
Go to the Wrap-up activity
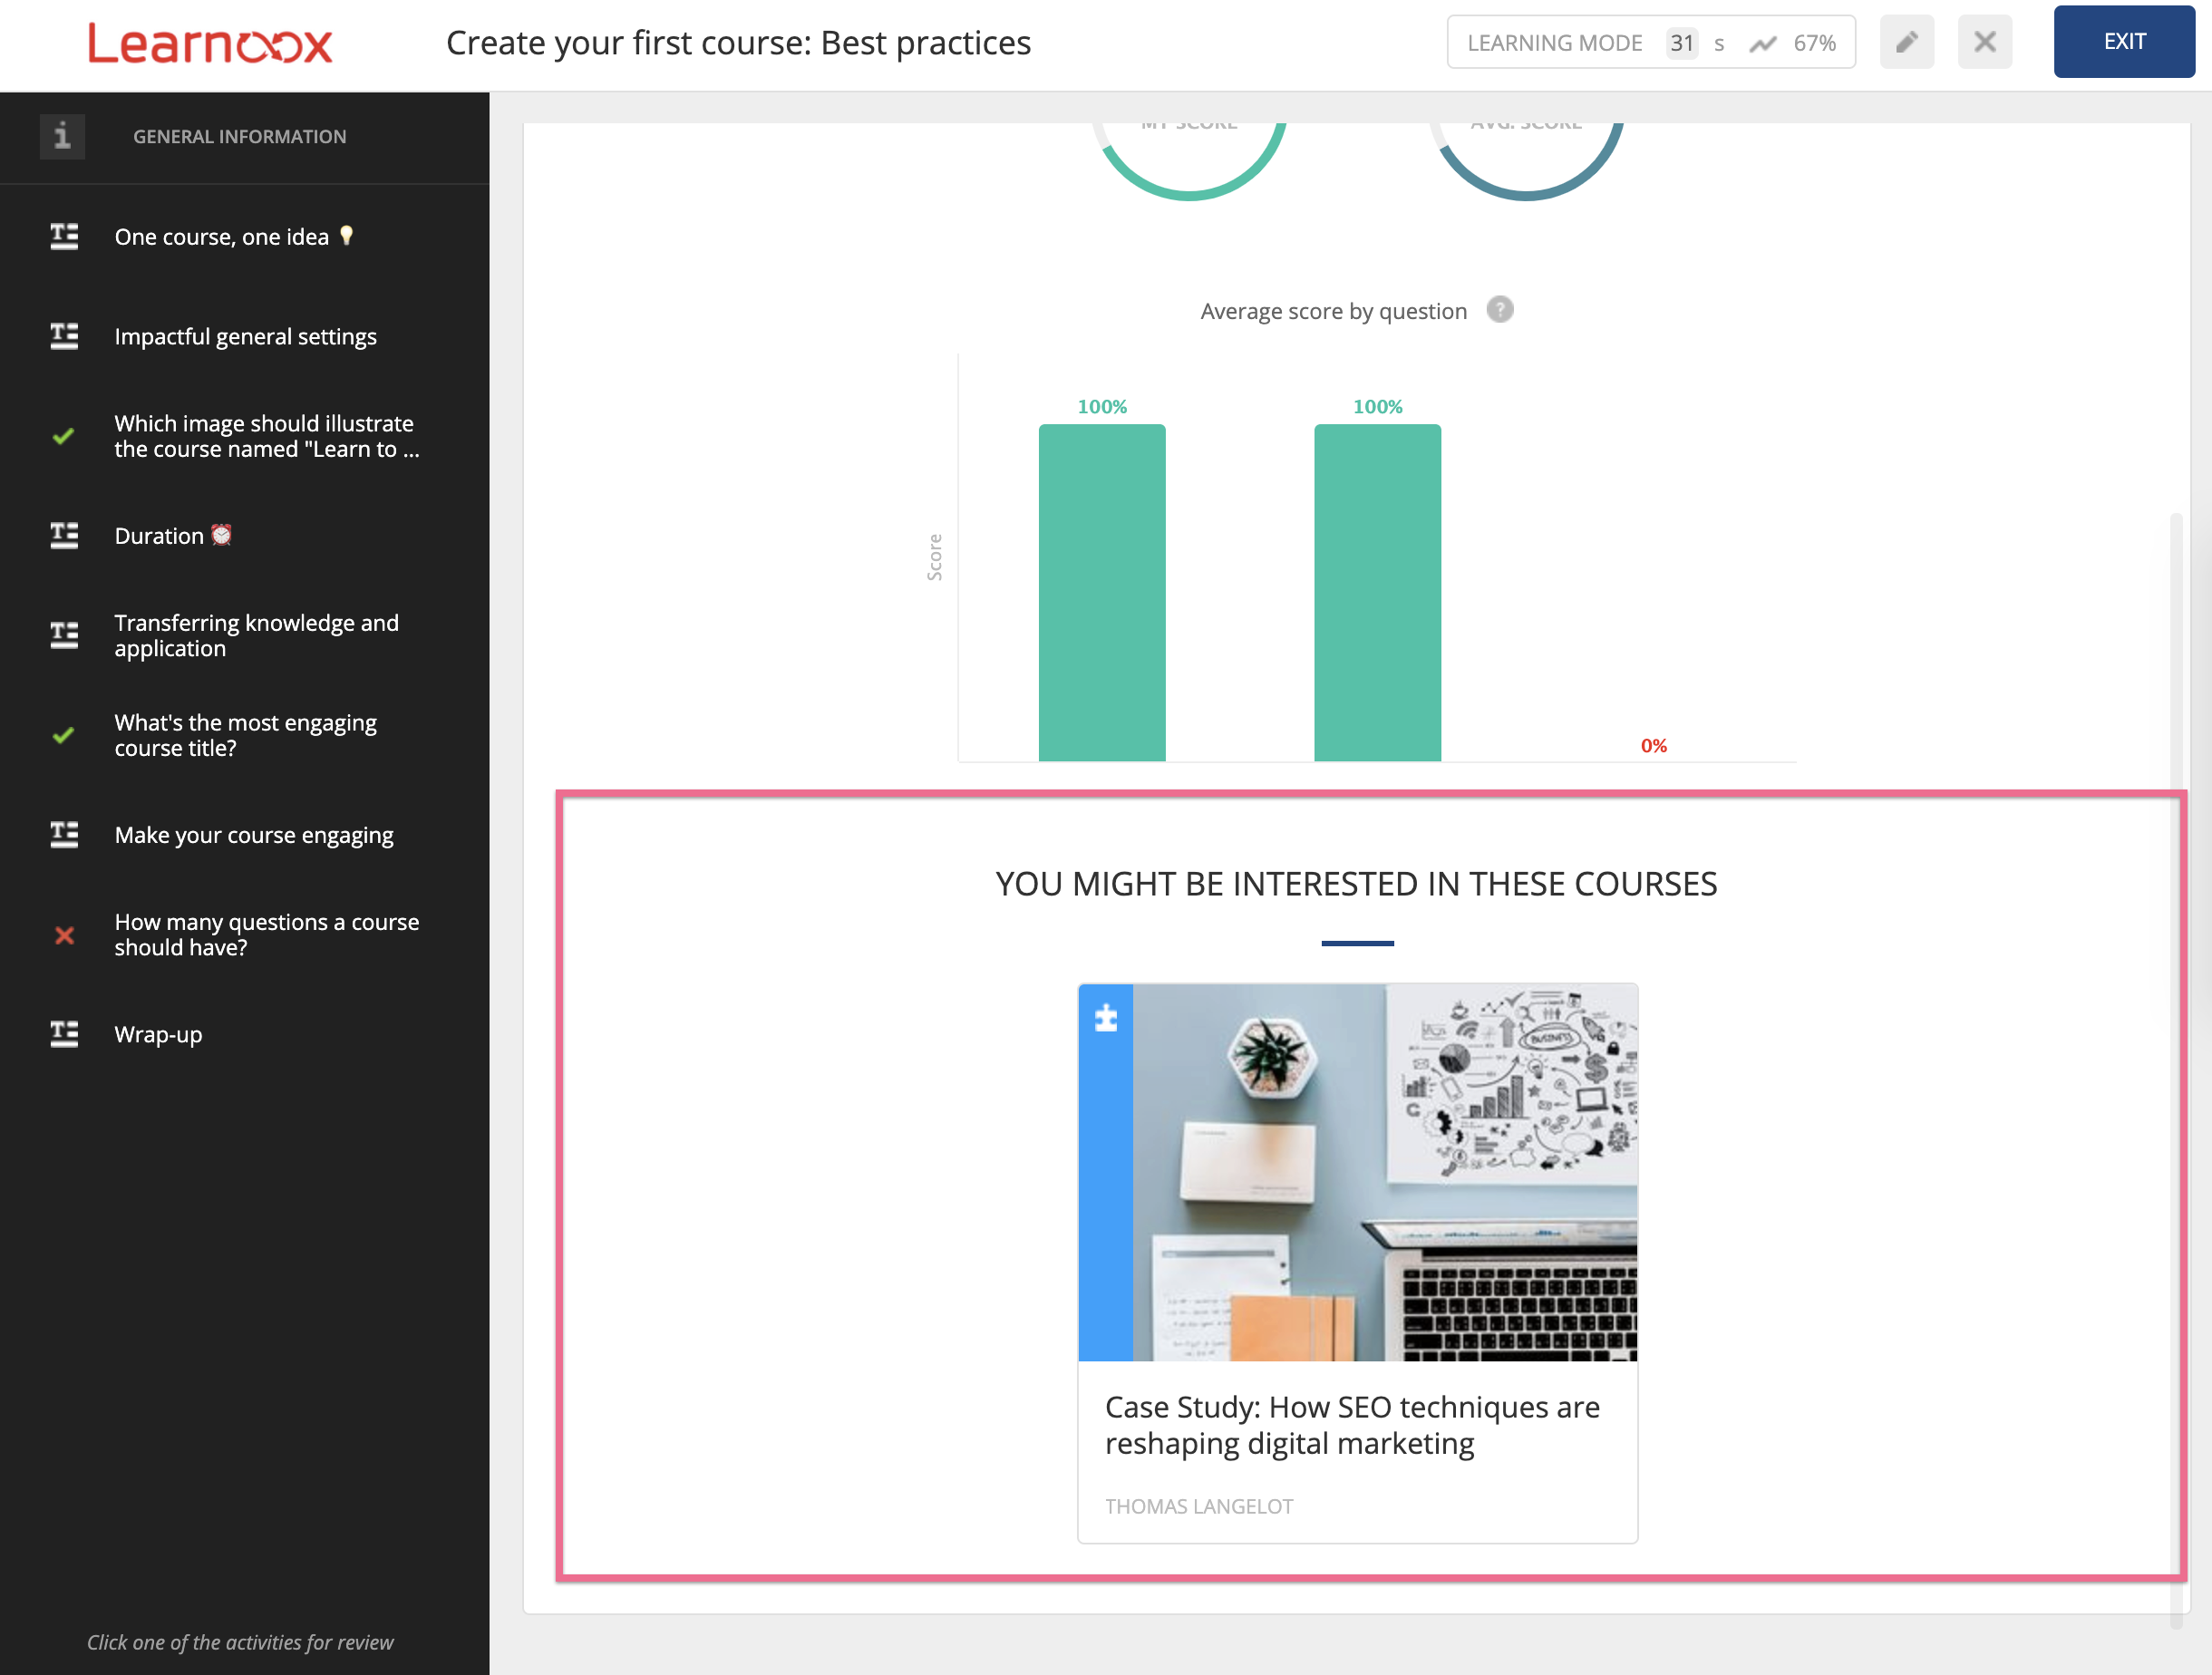158,1034
